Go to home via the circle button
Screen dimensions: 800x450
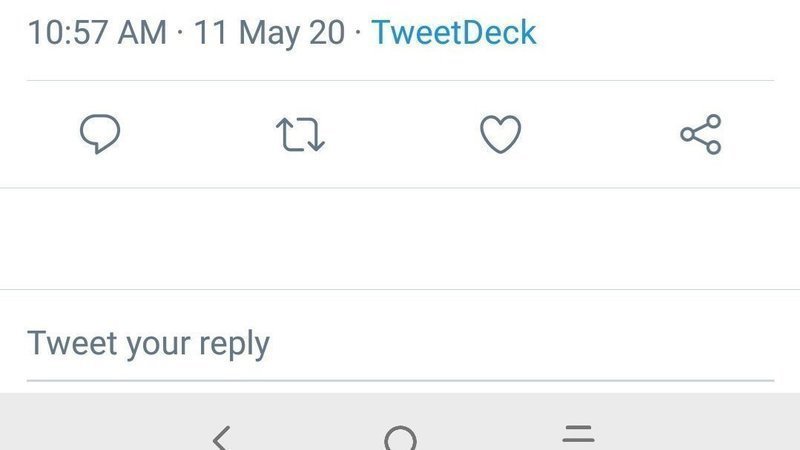point(400,439)
